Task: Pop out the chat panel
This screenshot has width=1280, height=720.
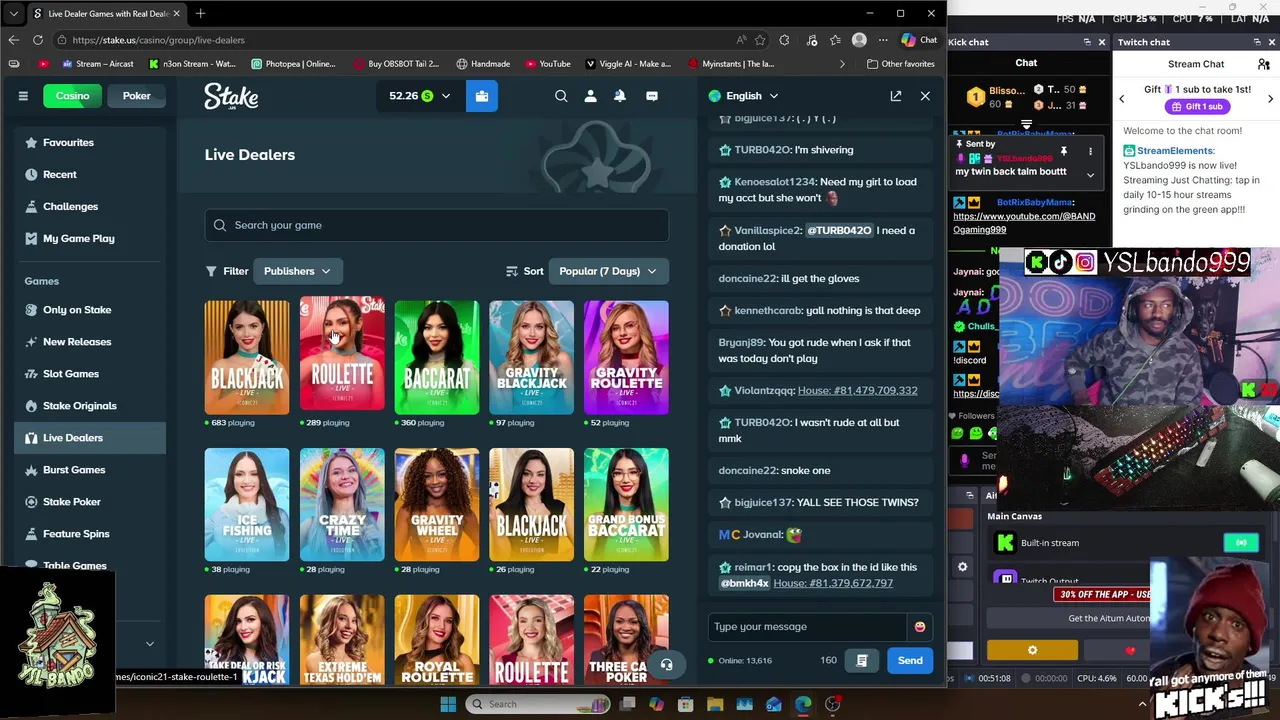Action: pyautogui.click(x=896, y=96)
